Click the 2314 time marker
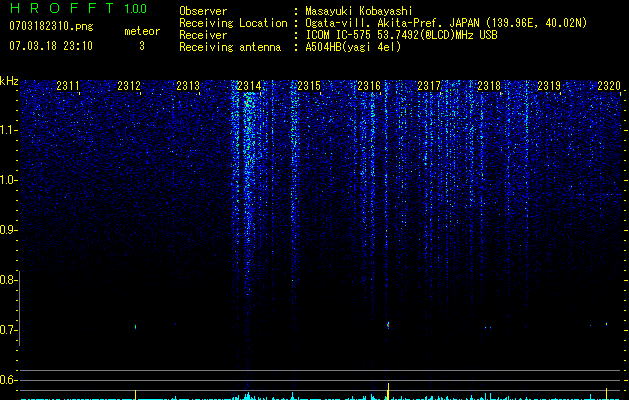 click(x=249, y=85)
